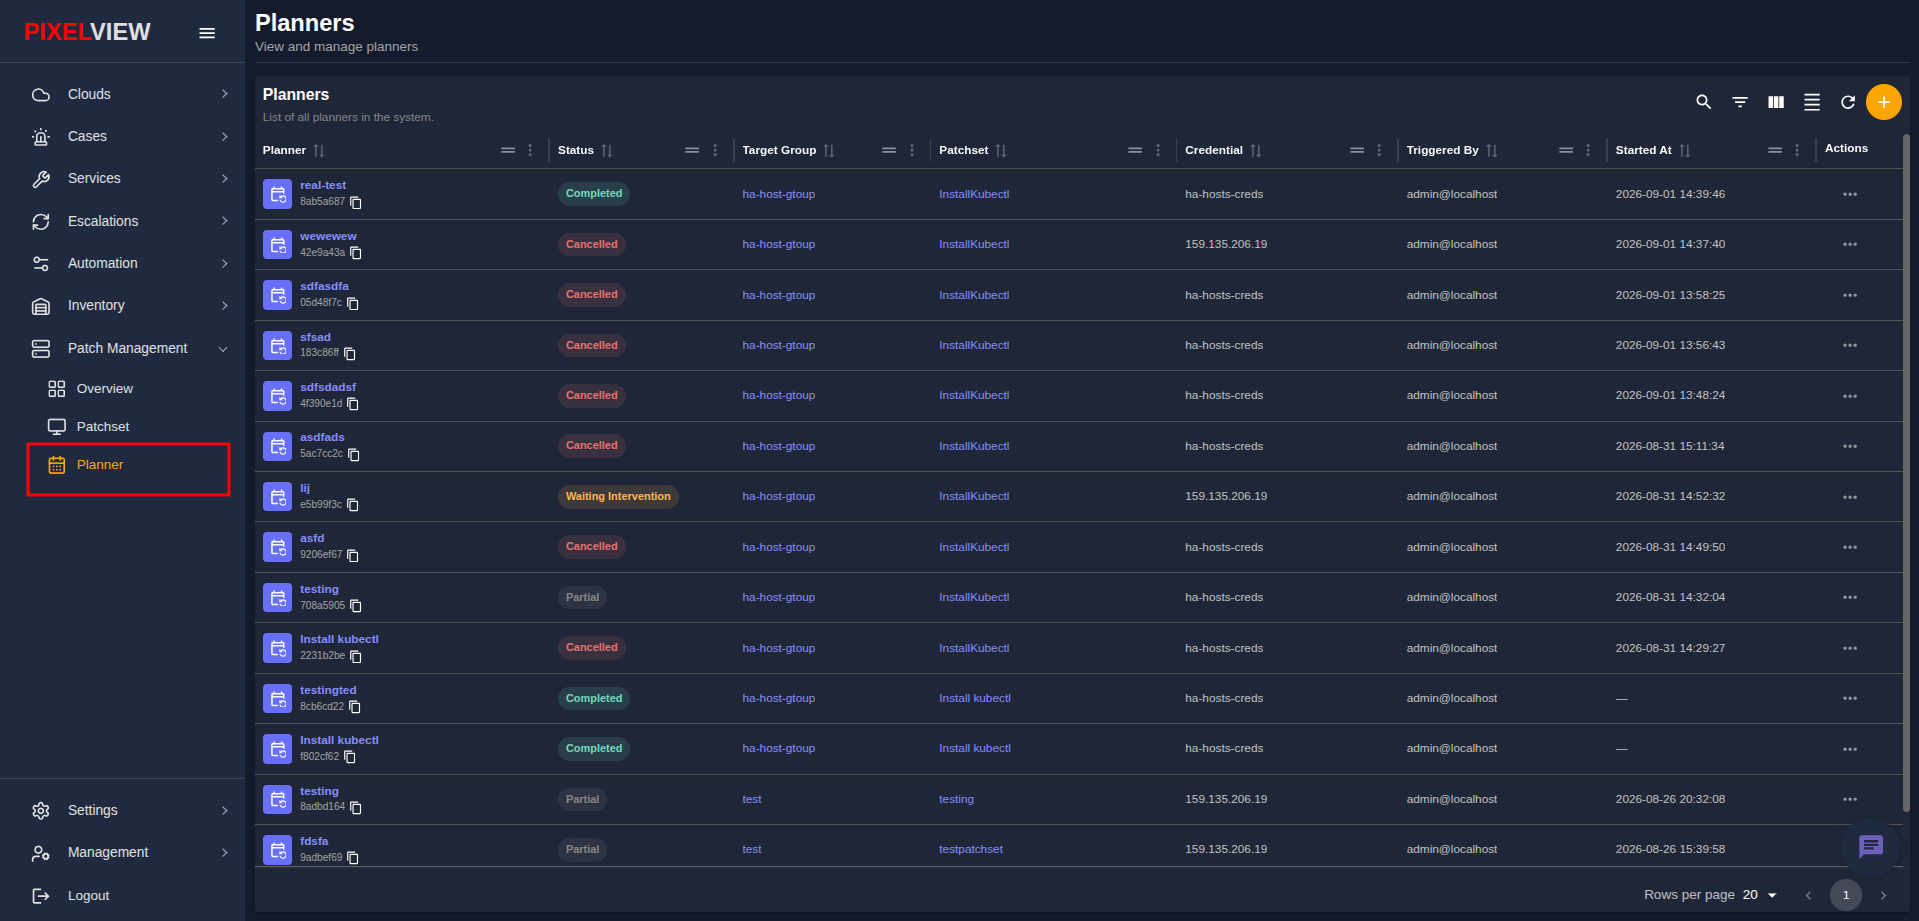
Task: Copy ID 8ab5a687 of real-test planner
Action: click(356, 202)
